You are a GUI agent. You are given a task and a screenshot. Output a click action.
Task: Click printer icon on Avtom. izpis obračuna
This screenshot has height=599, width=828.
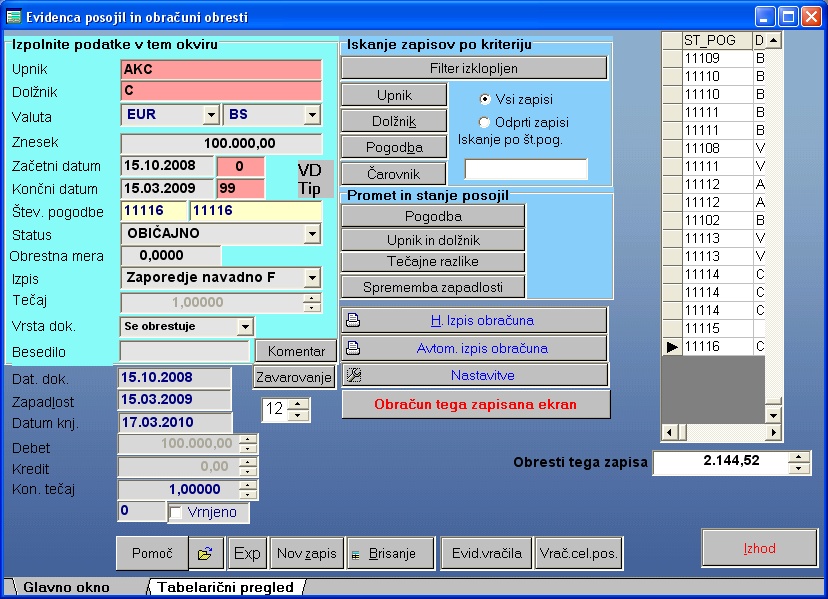(x=353, y=348)
